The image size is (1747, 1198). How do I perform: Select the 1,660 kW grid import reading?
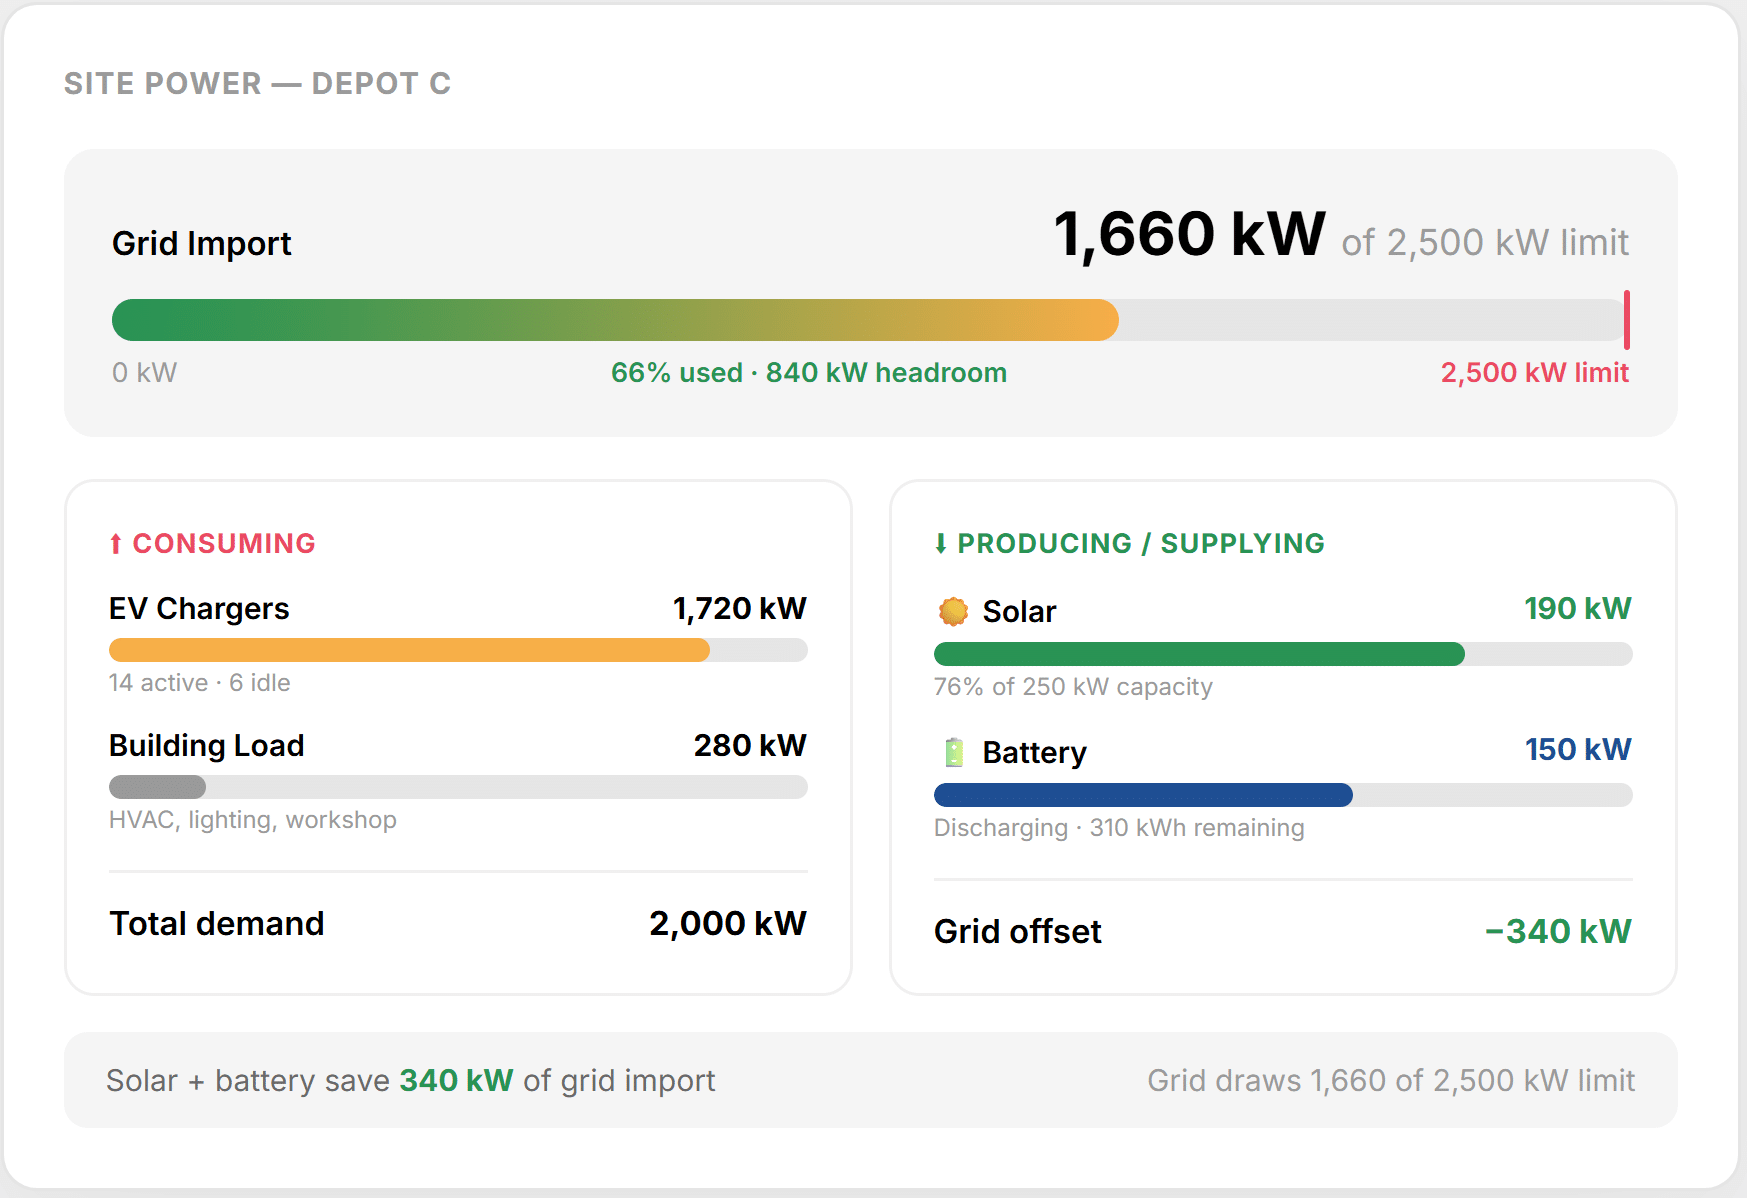pyautogui.click(x=1189, y=235)
